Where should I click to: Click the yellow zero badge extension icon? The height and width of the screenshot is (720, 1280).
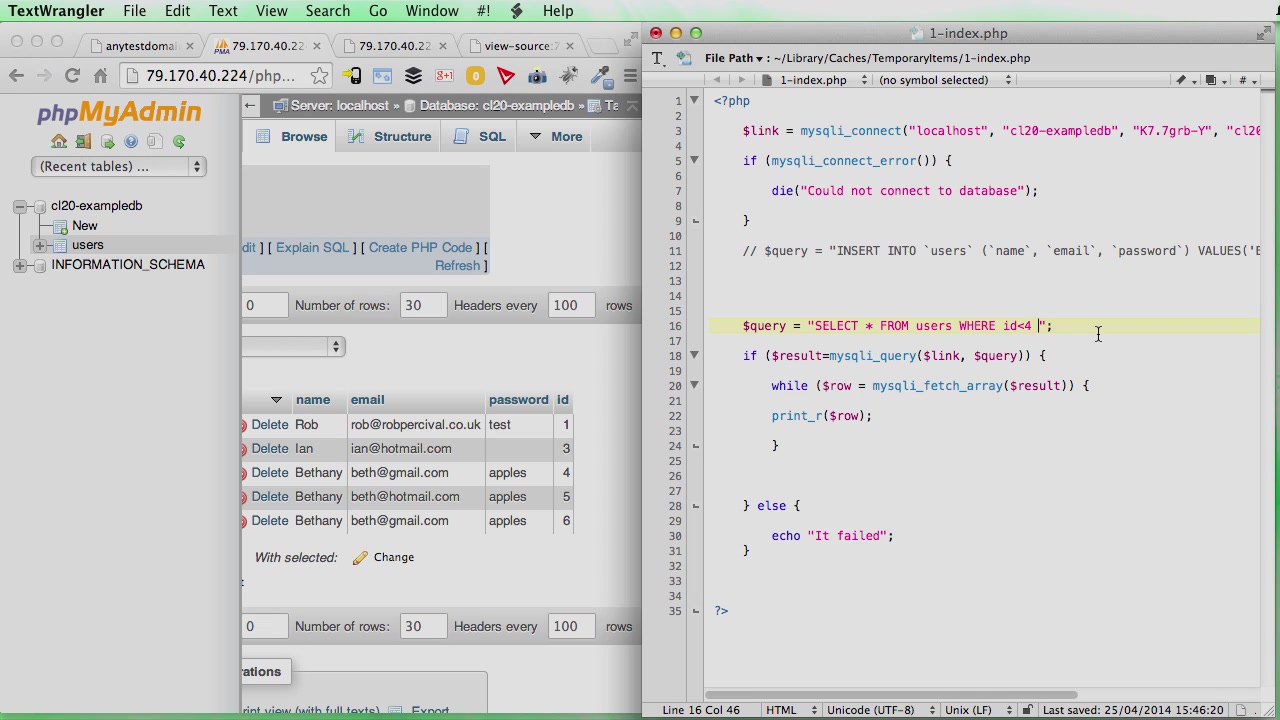tap(475, 76)
